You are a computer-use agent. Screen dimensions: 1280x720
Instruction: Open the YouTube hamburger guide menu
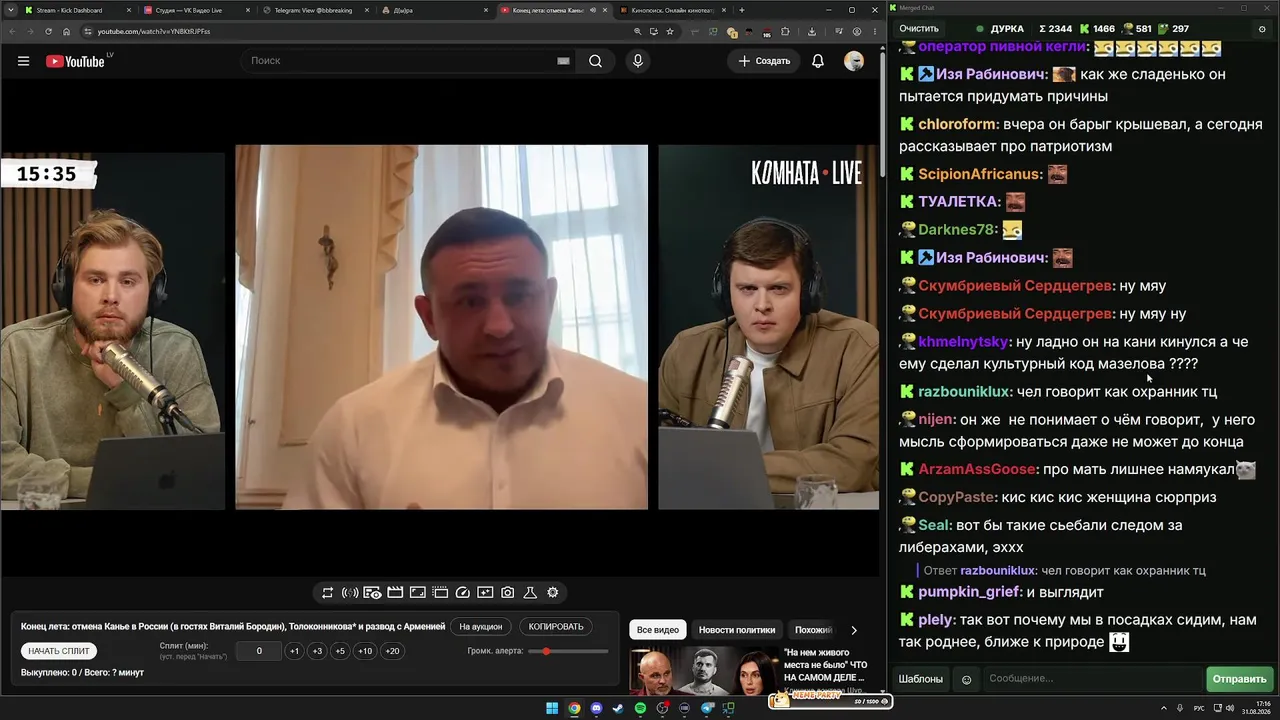coord(23,61)
